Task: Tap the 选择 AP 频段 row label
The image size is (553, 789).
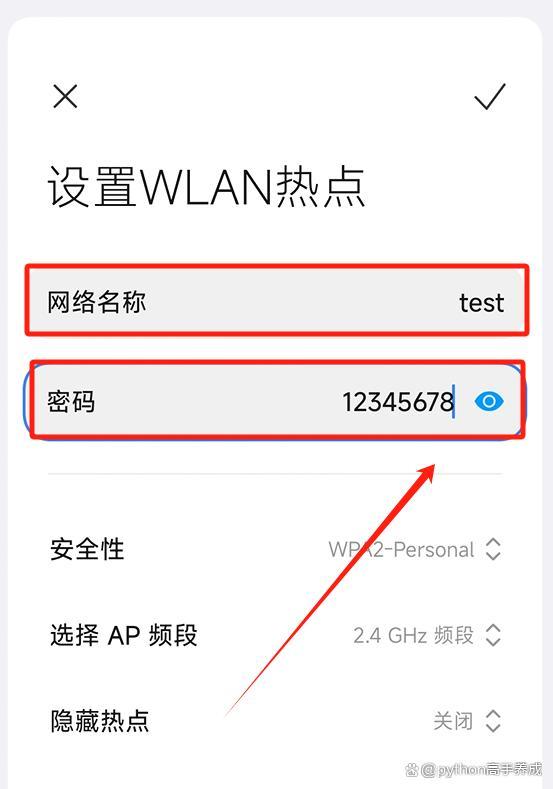Action: click(124, 635)
